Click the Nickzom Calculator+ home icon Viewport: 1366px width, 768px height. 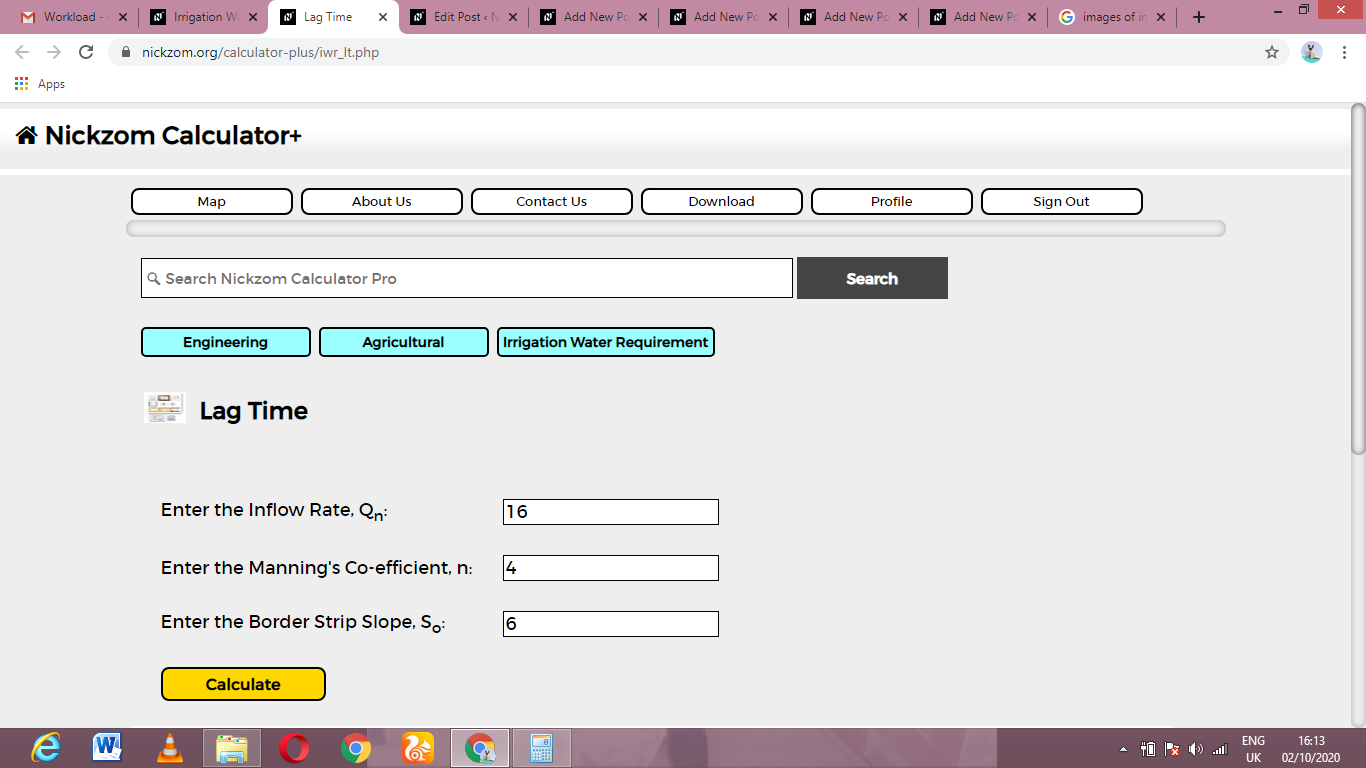27,135
